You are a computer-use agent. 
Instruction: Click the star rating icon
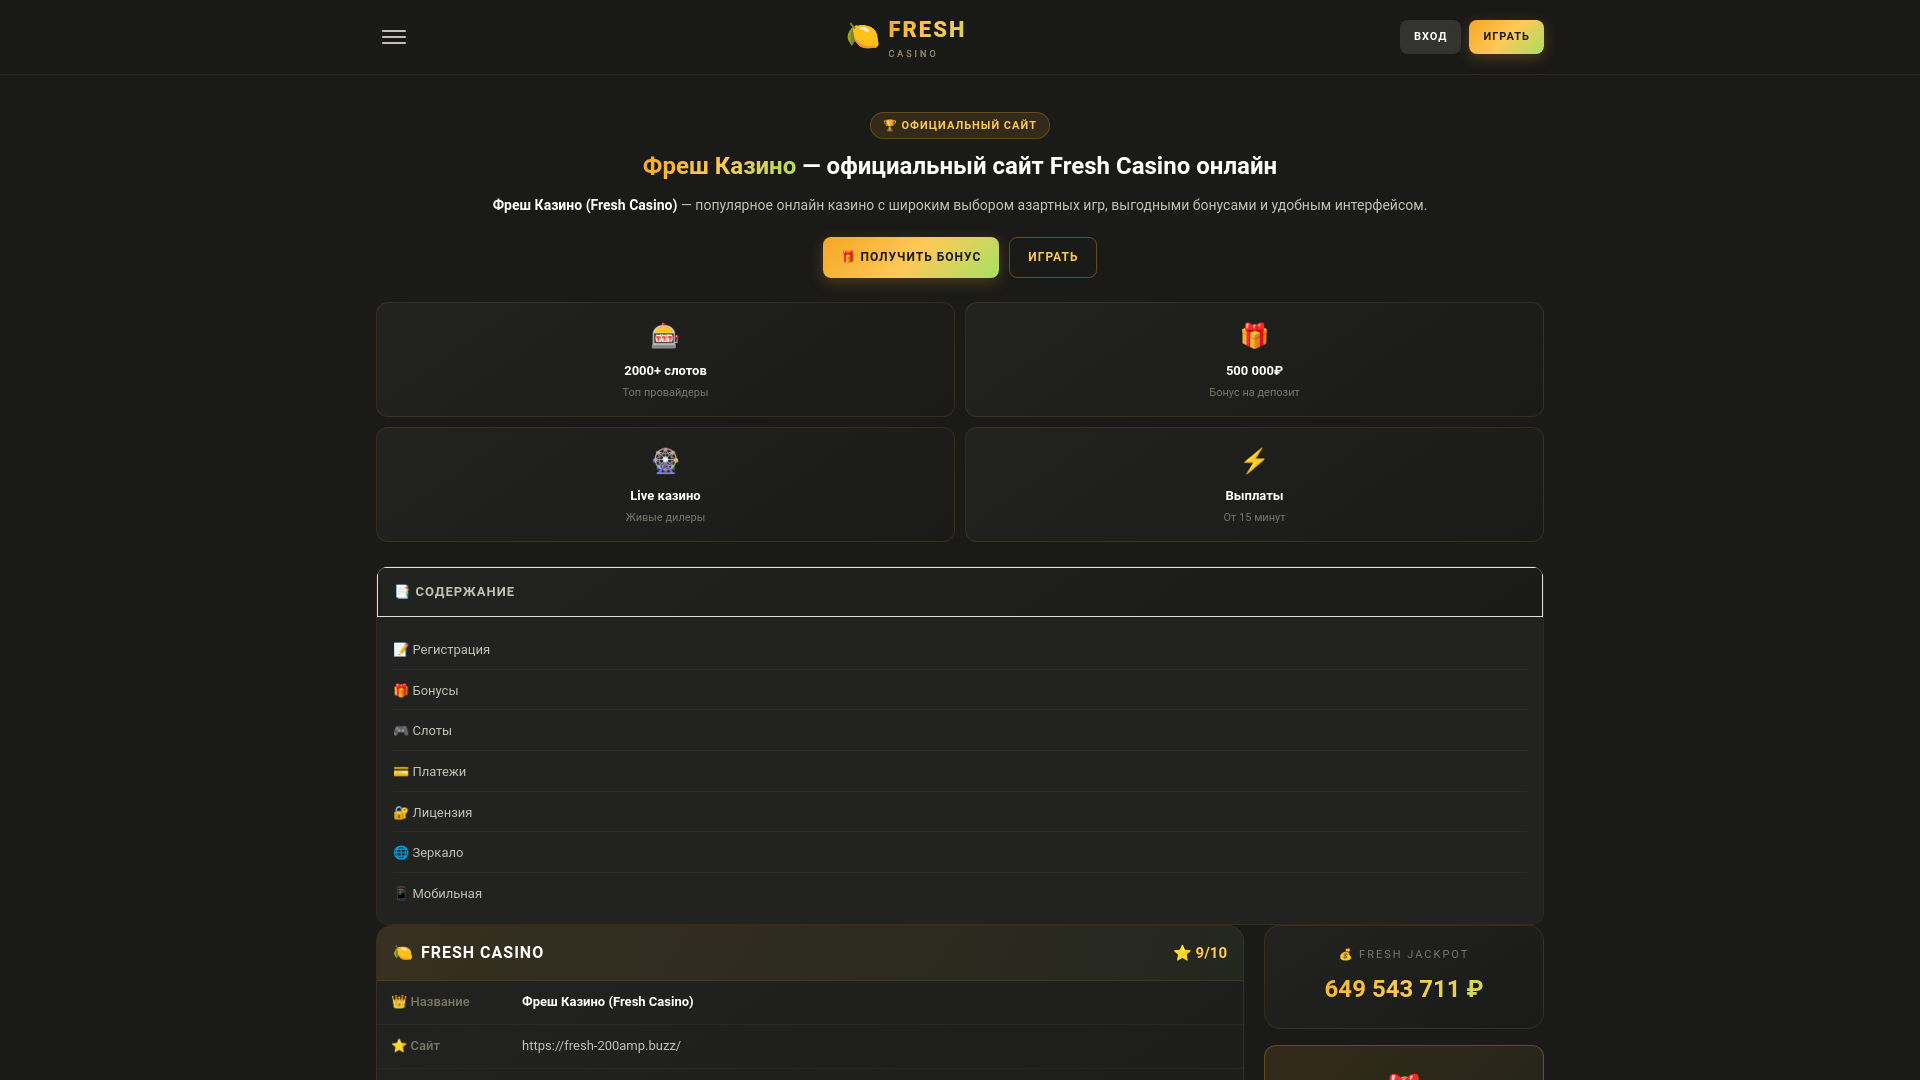point(1182,953)
